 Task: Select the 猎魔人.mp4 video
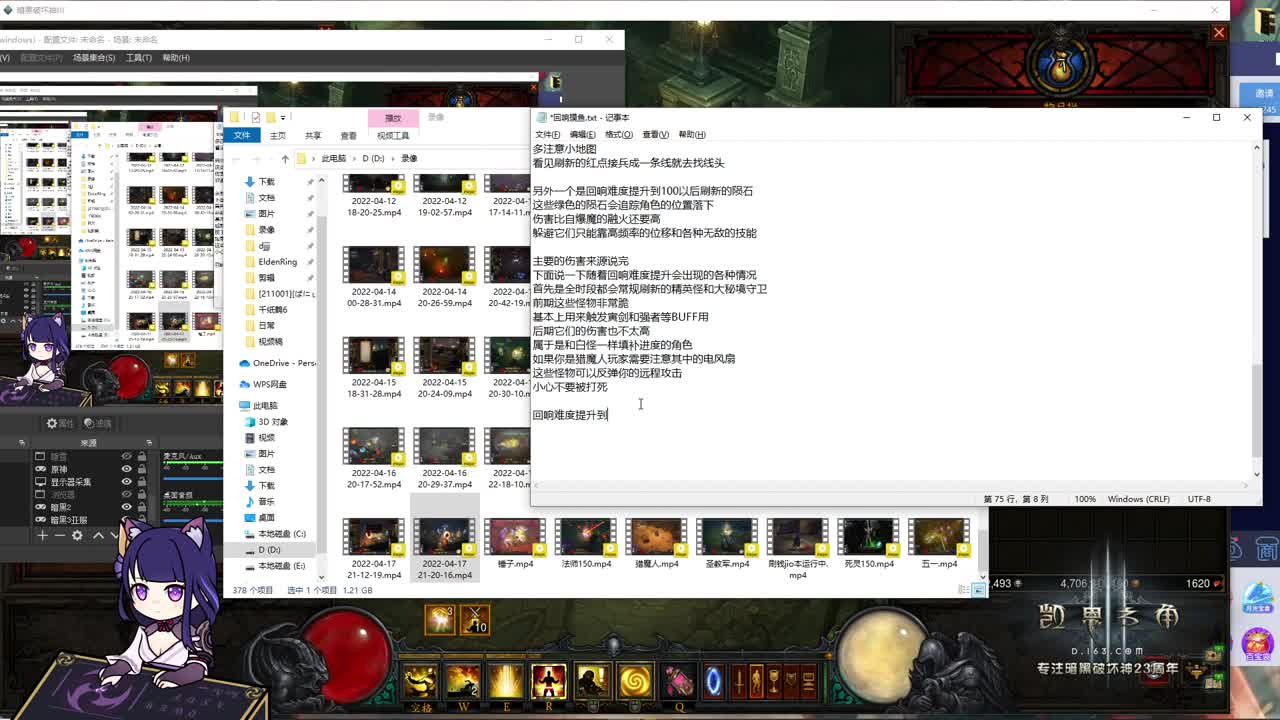(657, 543)
